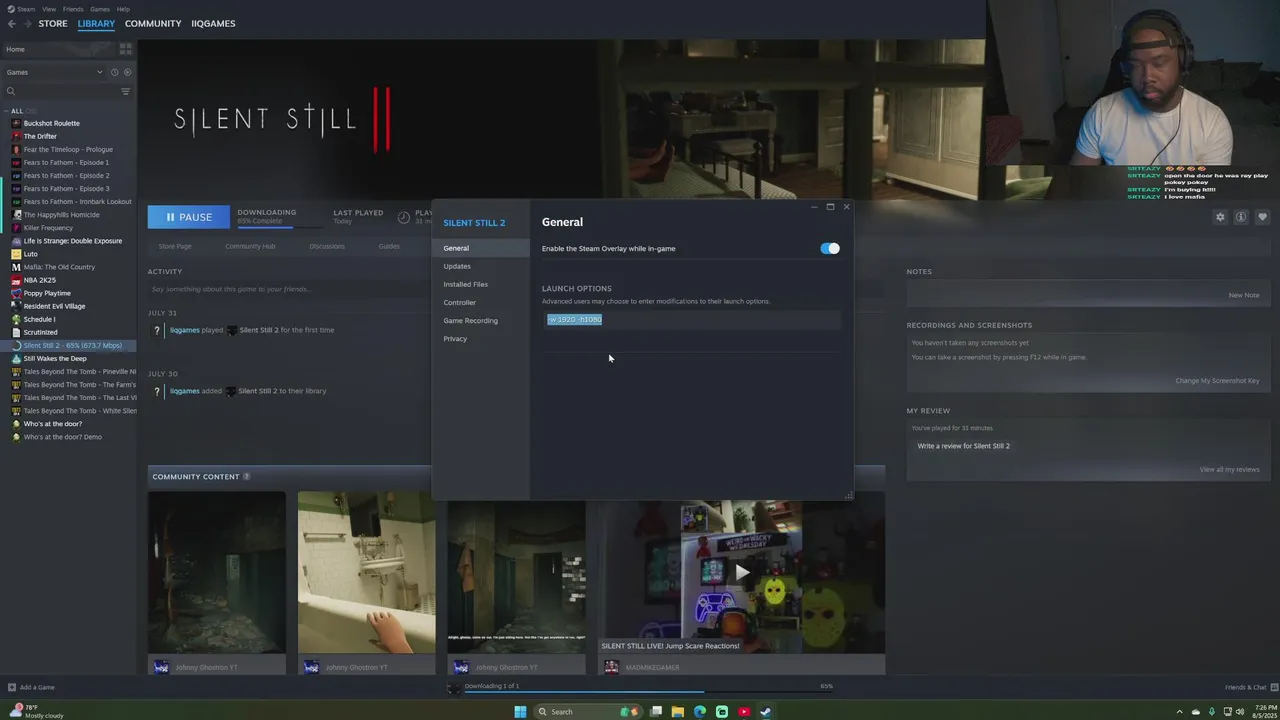The height and width of the screenshot is (720, 1280).
Task: Add game to favorites heart icon
Action: (1262, 217)
